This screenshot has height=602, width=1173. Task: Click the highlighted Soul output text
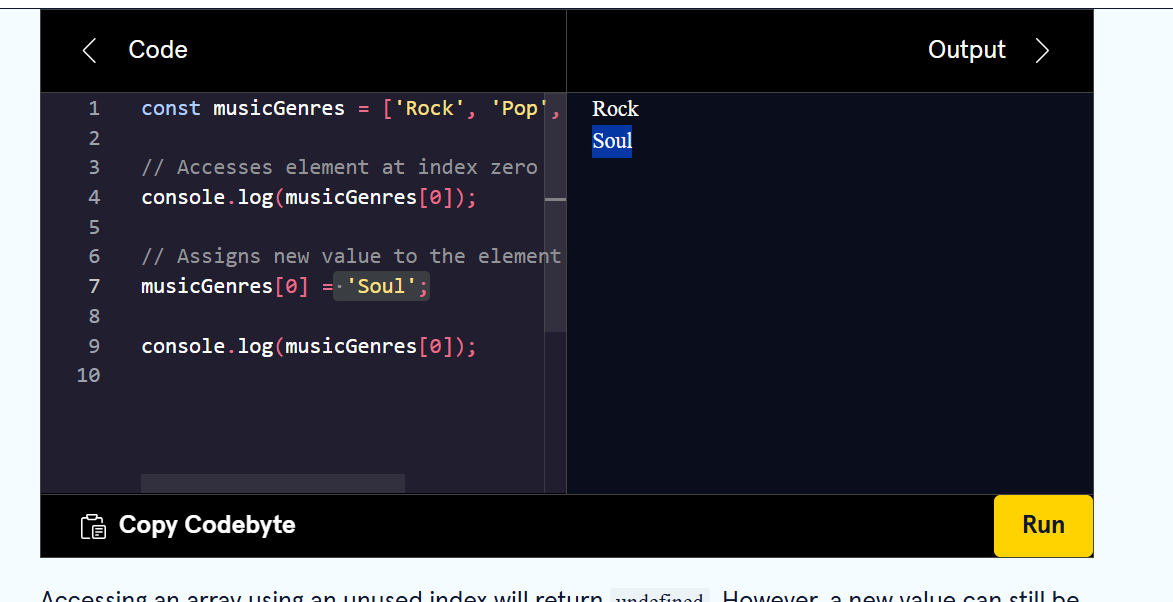coord(612,141)
